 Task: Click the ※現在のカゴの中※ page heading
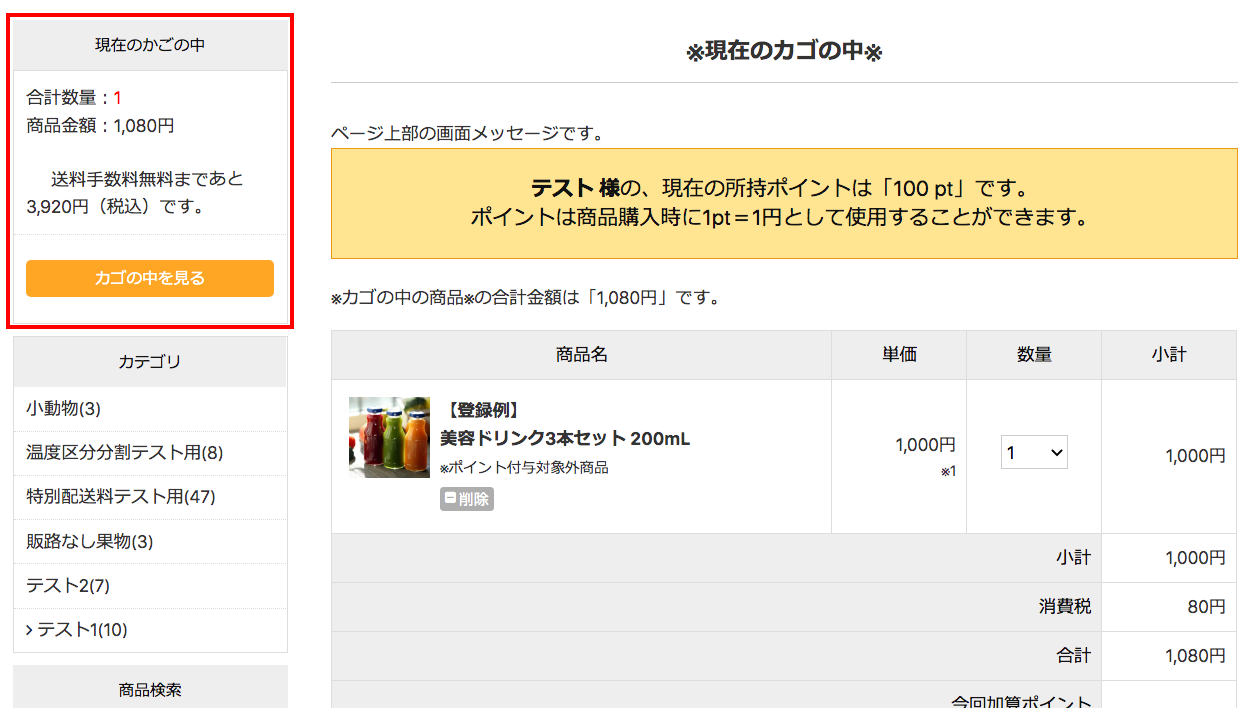[x=784, y=52]
